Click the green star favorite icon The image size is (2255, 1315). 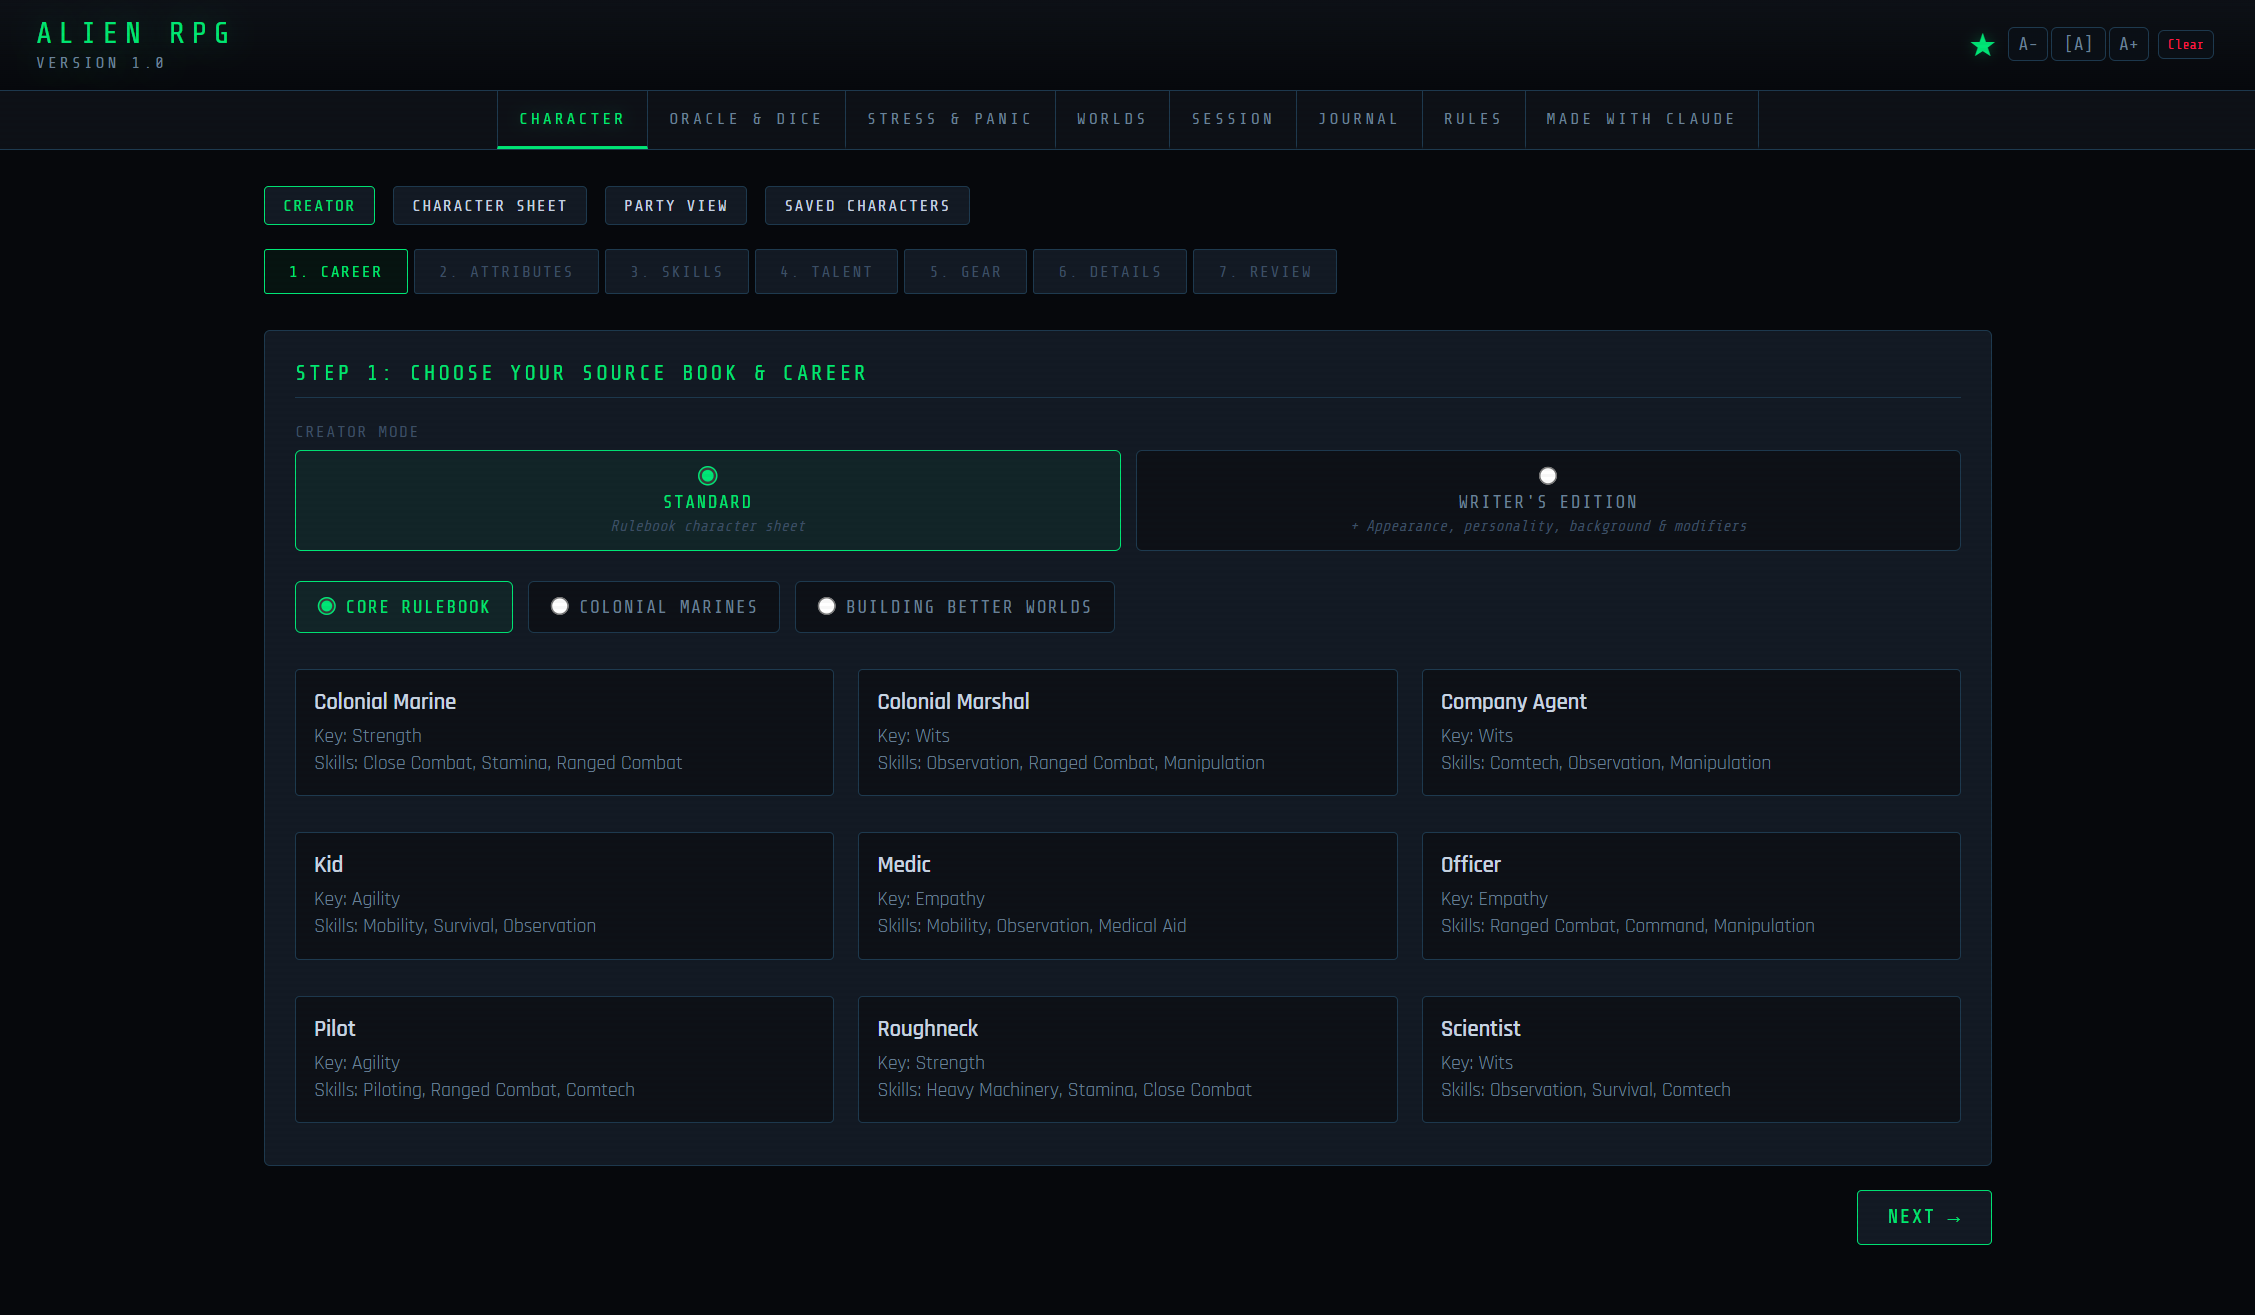[x=1982, y=45]
